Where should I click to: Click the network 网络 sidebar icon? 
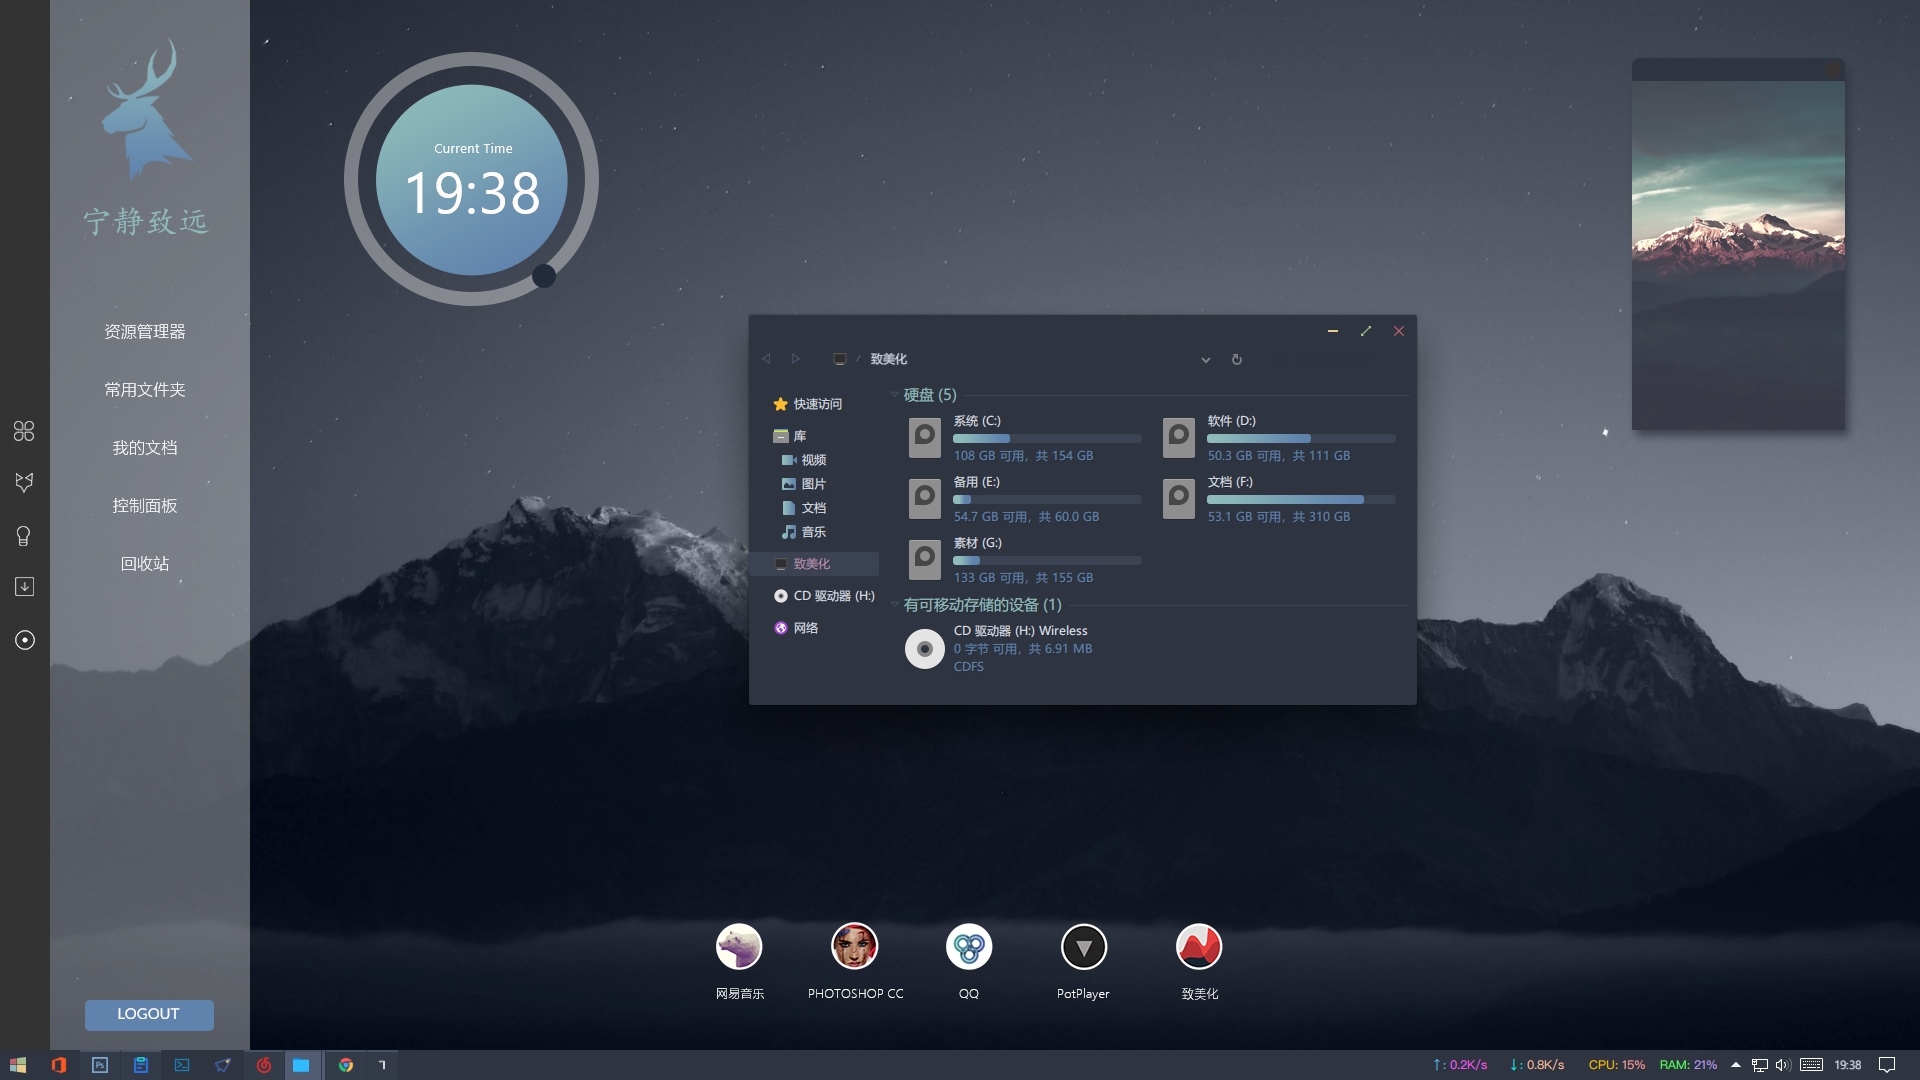(804, 626)
